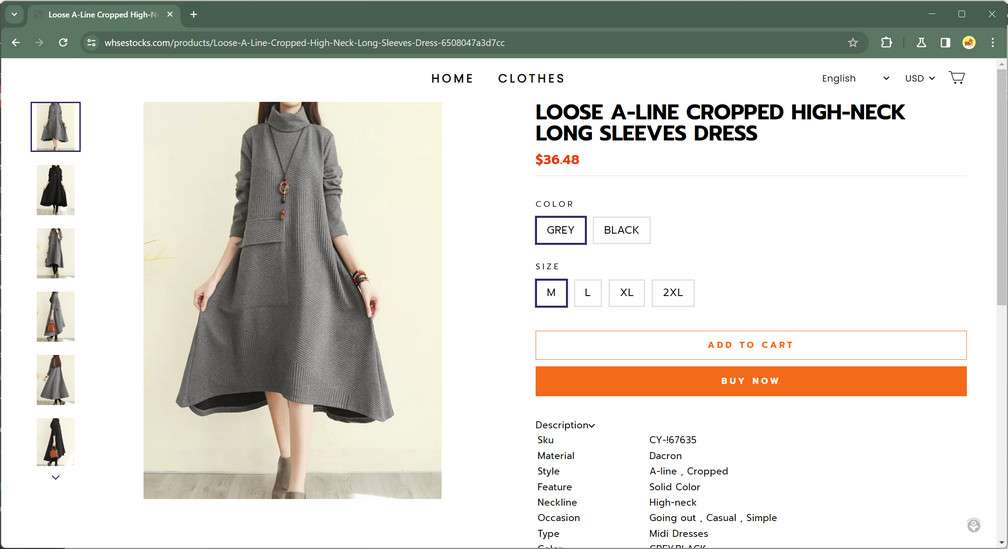
Task: Change currency from USD
Action: tap(920, 78)
